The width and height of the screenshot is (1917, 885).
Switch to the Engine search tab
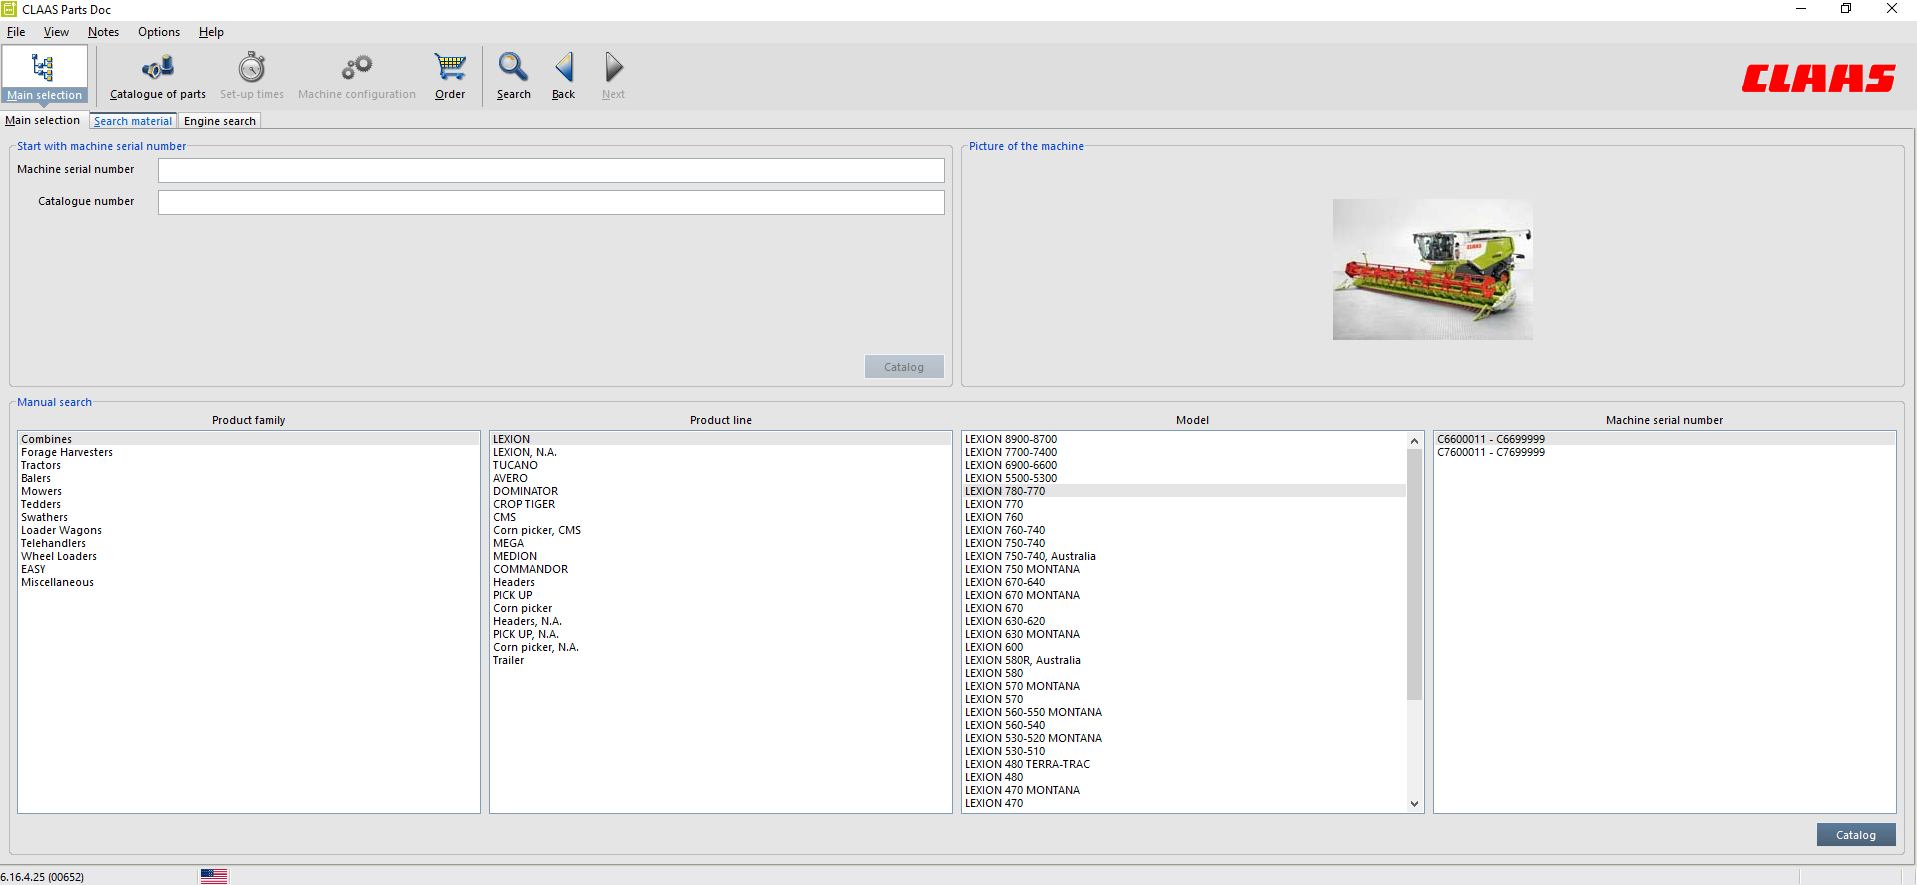[x=220, y=121]
